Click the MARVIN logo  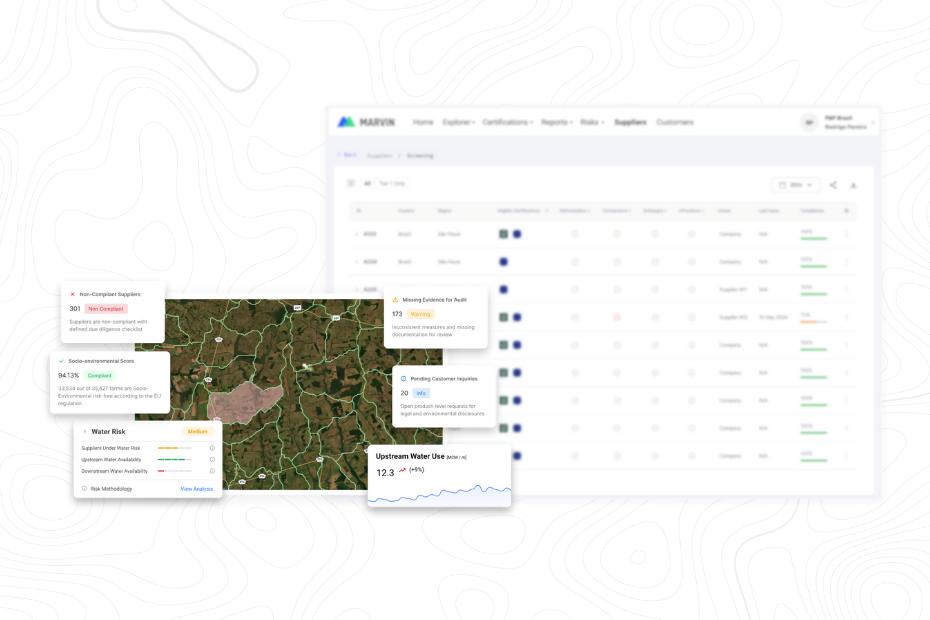tap(366, 122)
